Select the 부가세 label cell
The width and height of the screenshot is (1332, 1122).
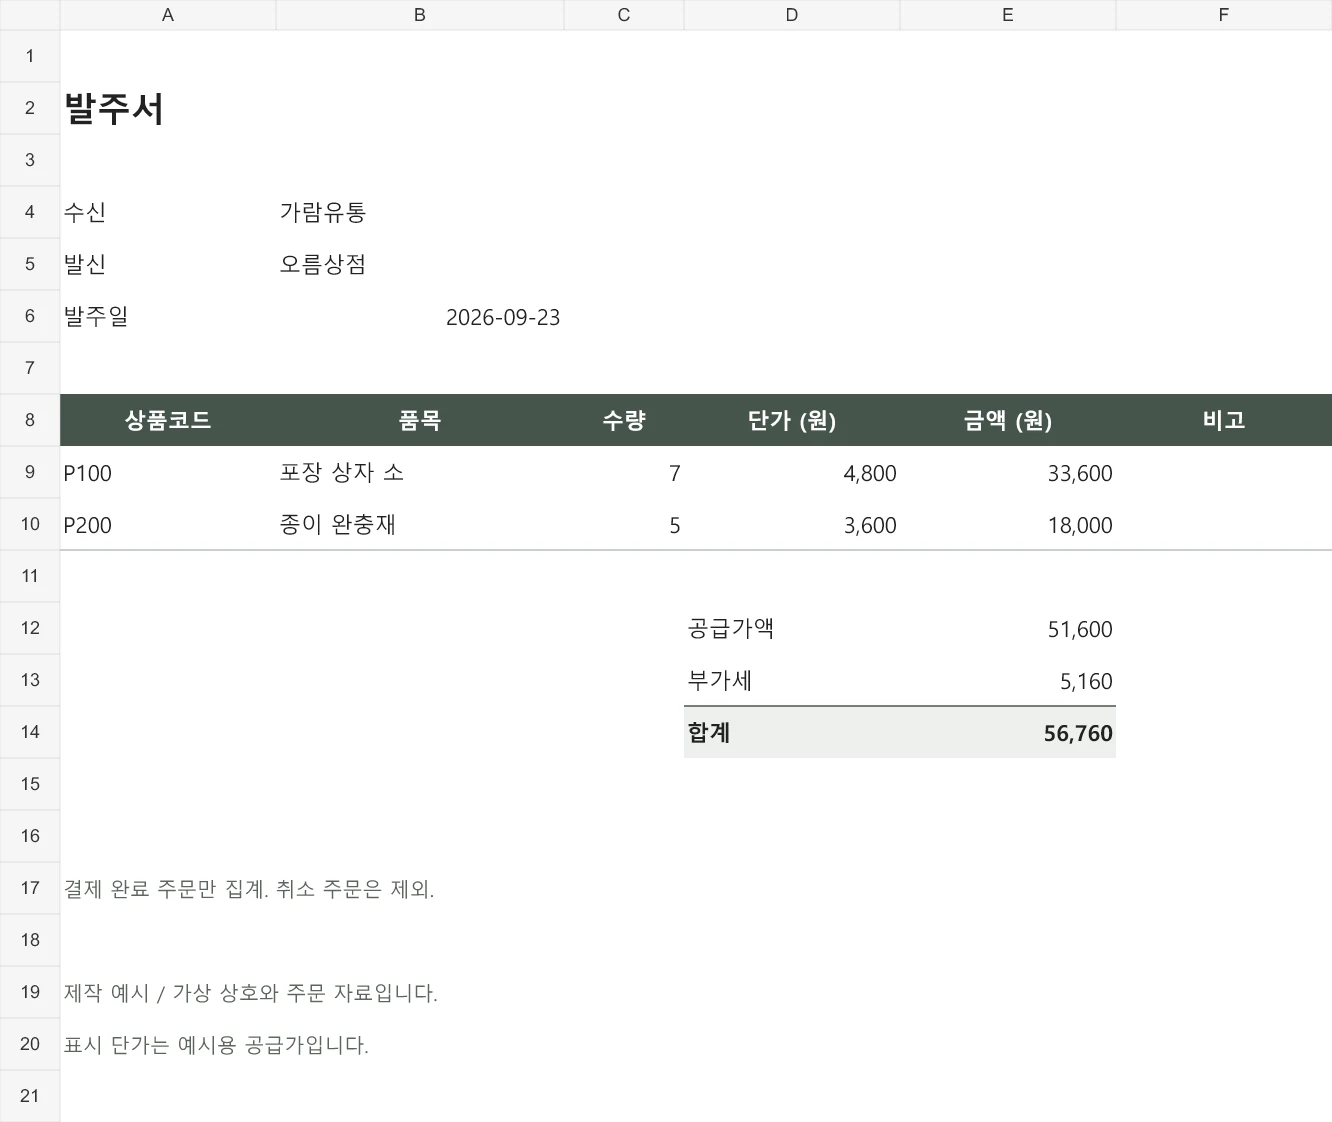[792, 680]
